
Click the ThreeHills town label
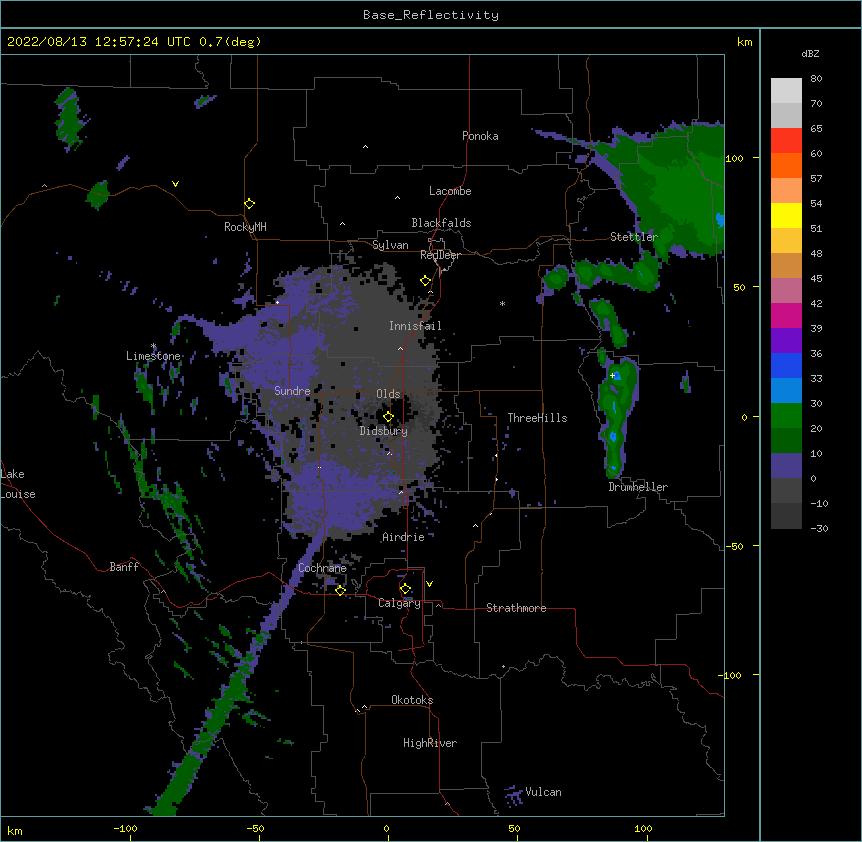coord(537,418)
